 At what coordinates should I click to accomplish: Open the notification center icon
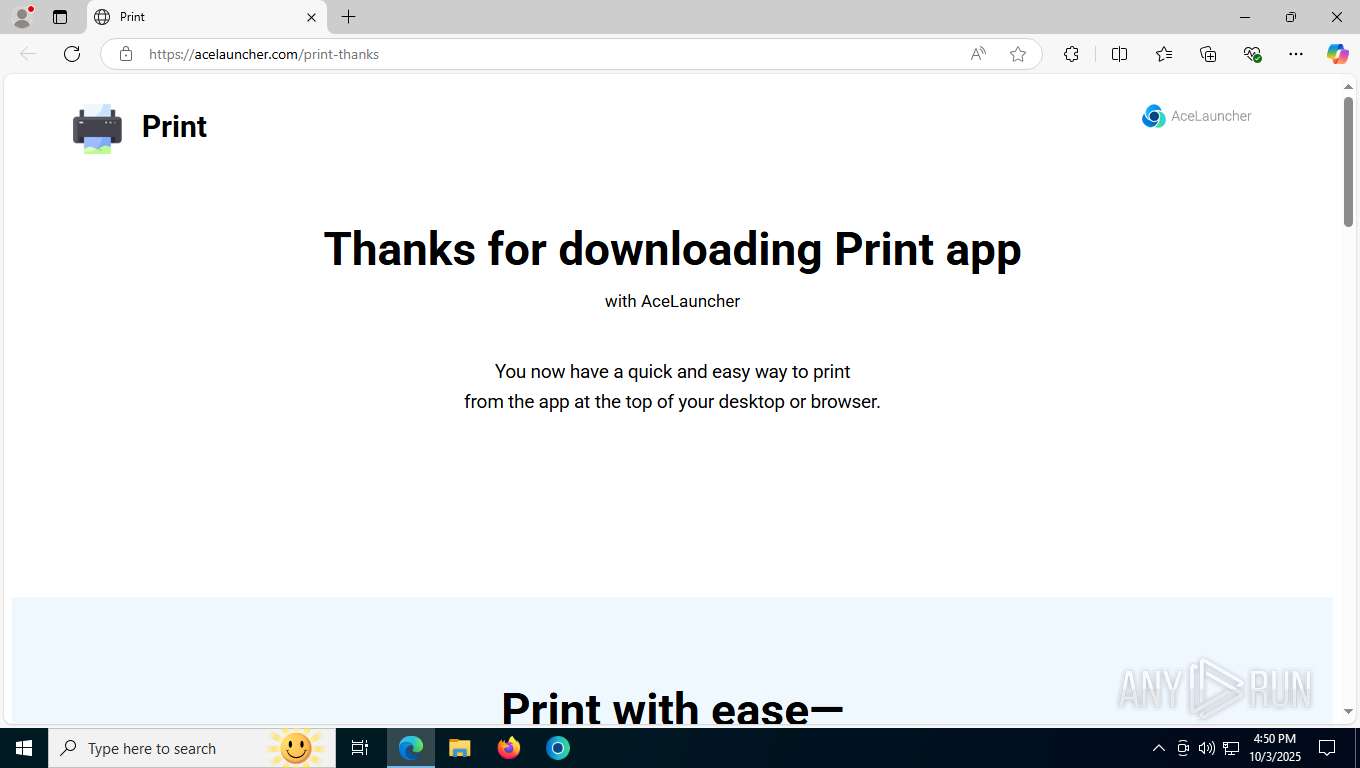1327,748
